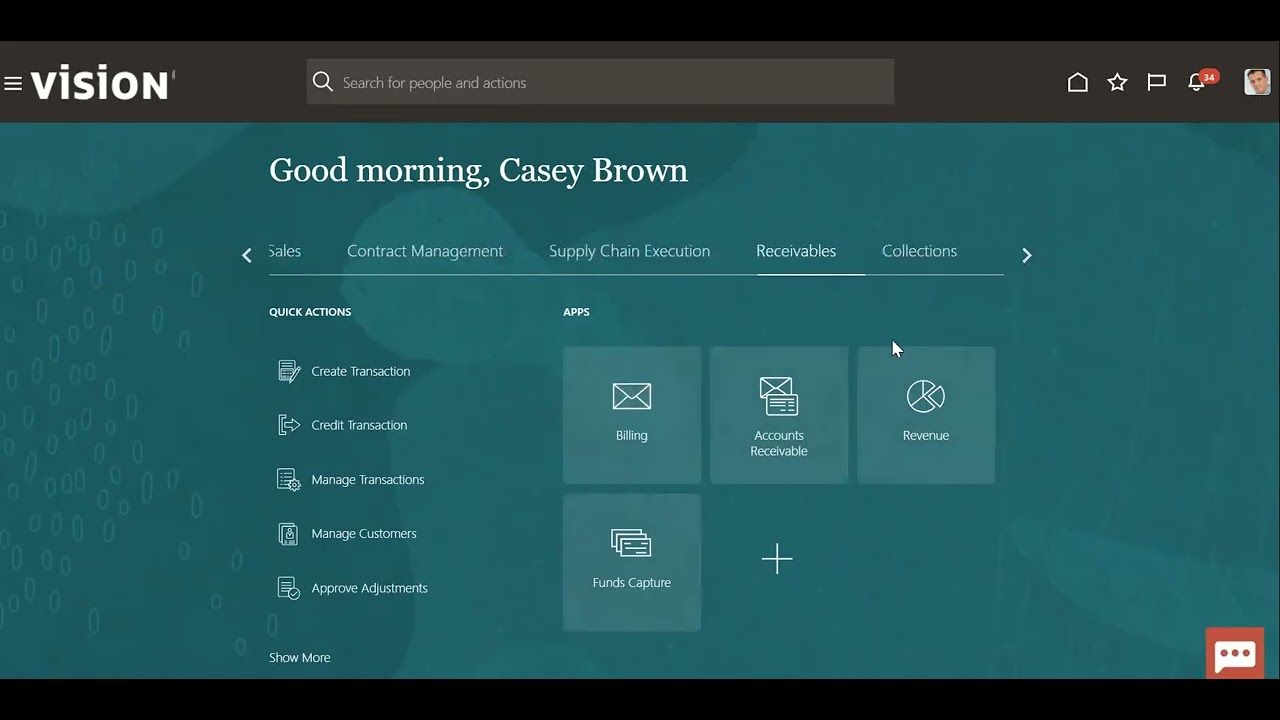The image size is (1280, 720).
Task: Open the Accounts Receivable app tile
Action: point(779,415)
